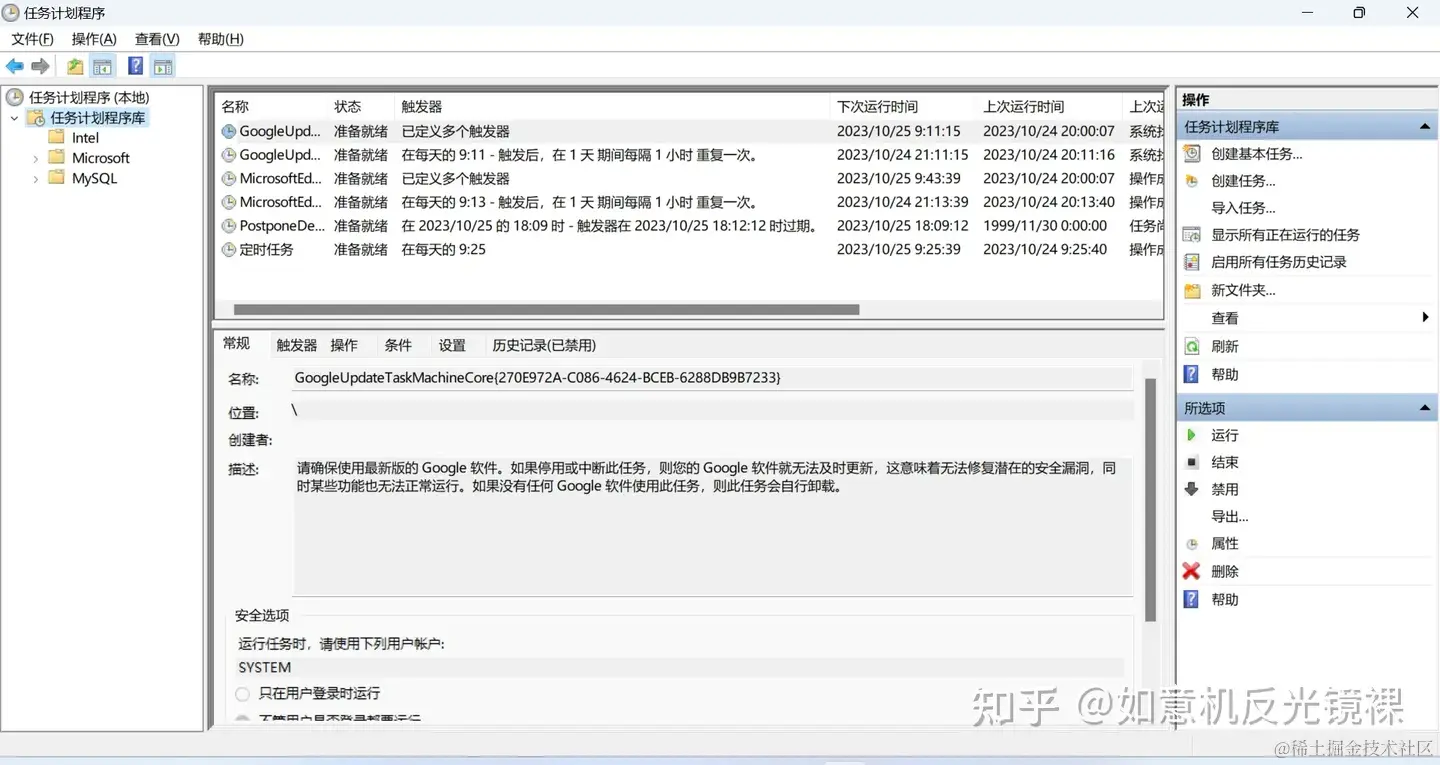
Task: Click the 2023/10/25 9:11:15 next run cell
Action: click(x=898, y=131)
